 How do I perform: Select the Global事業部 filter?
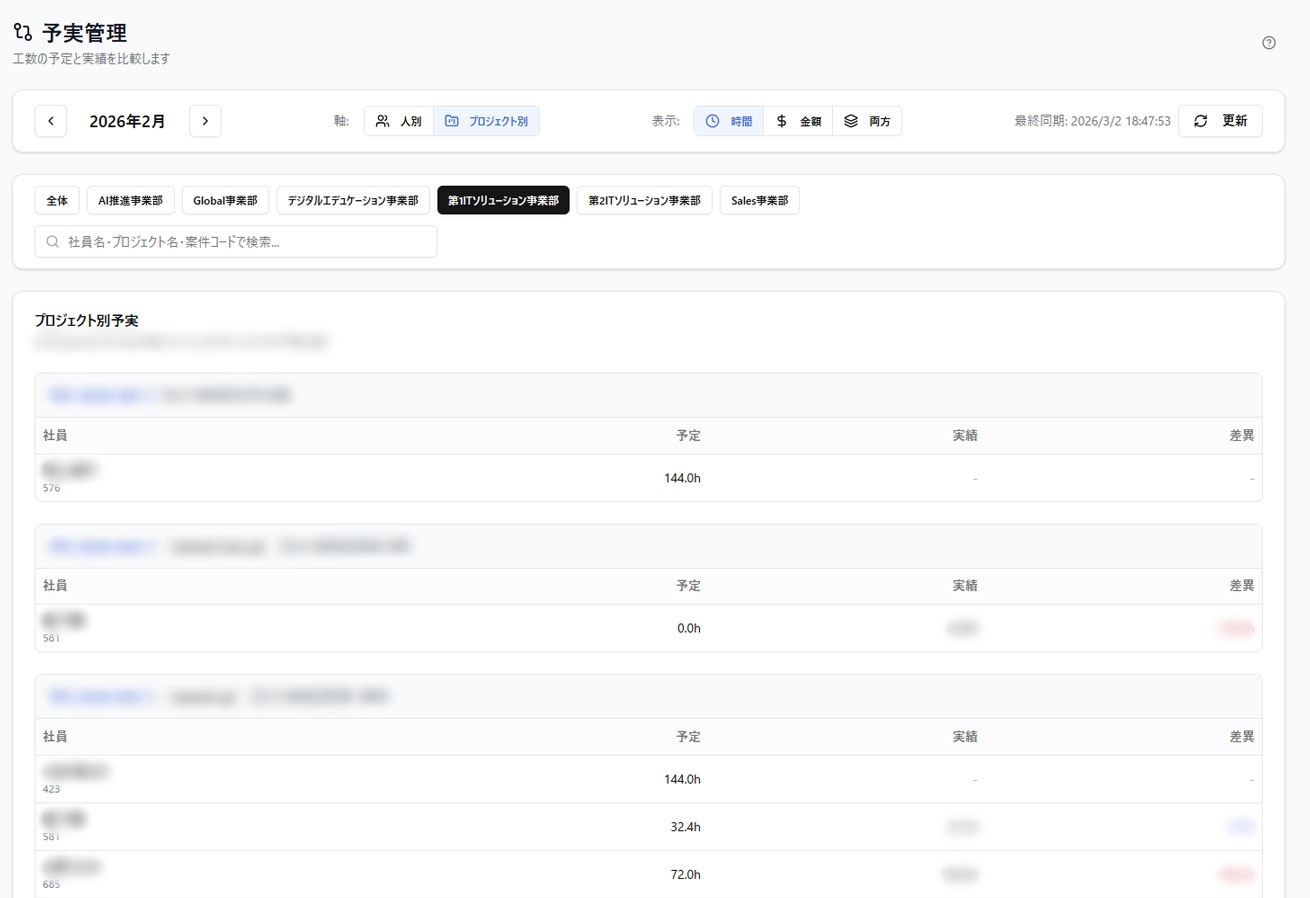click(225, 200)
